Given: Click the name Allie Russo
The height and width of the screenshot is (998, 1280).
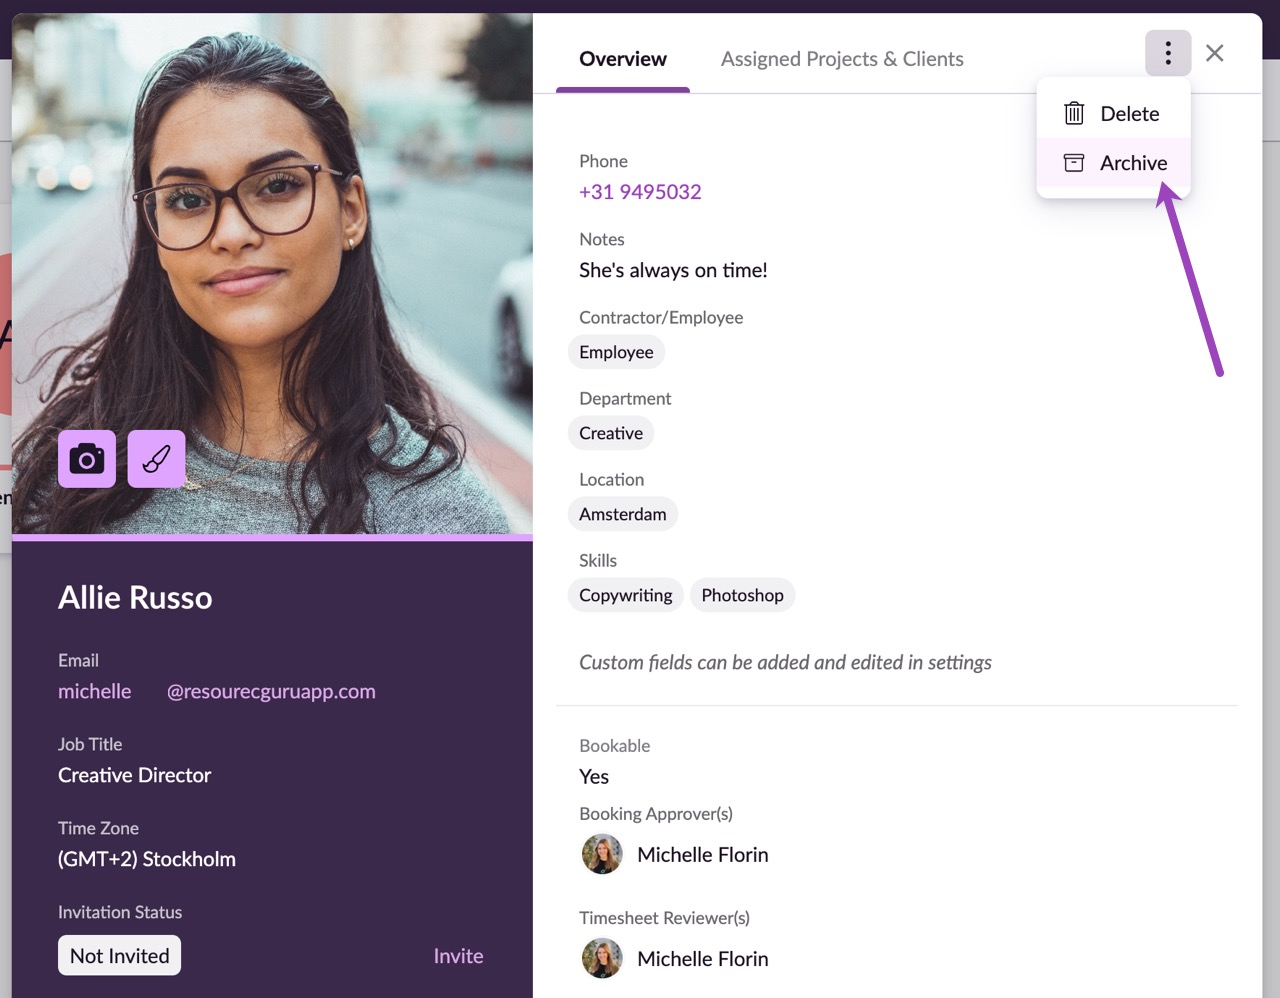Looking at the screenshot, I should [135, 597].
